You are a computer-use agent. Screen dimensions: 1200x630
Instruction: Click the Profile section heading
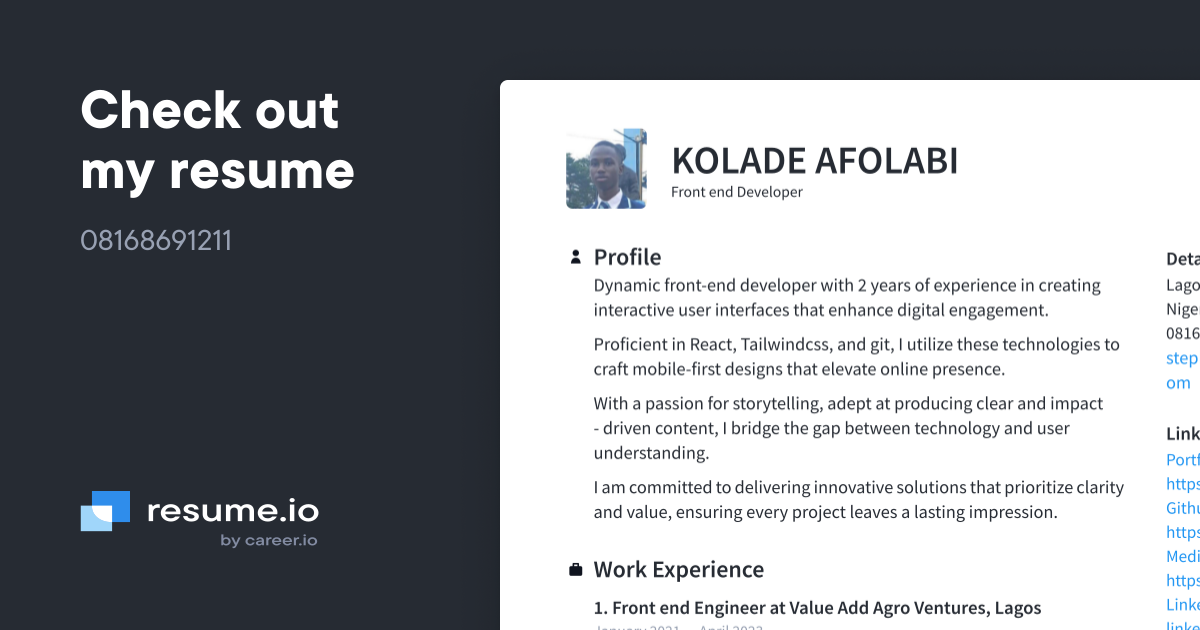click(627, 257)
